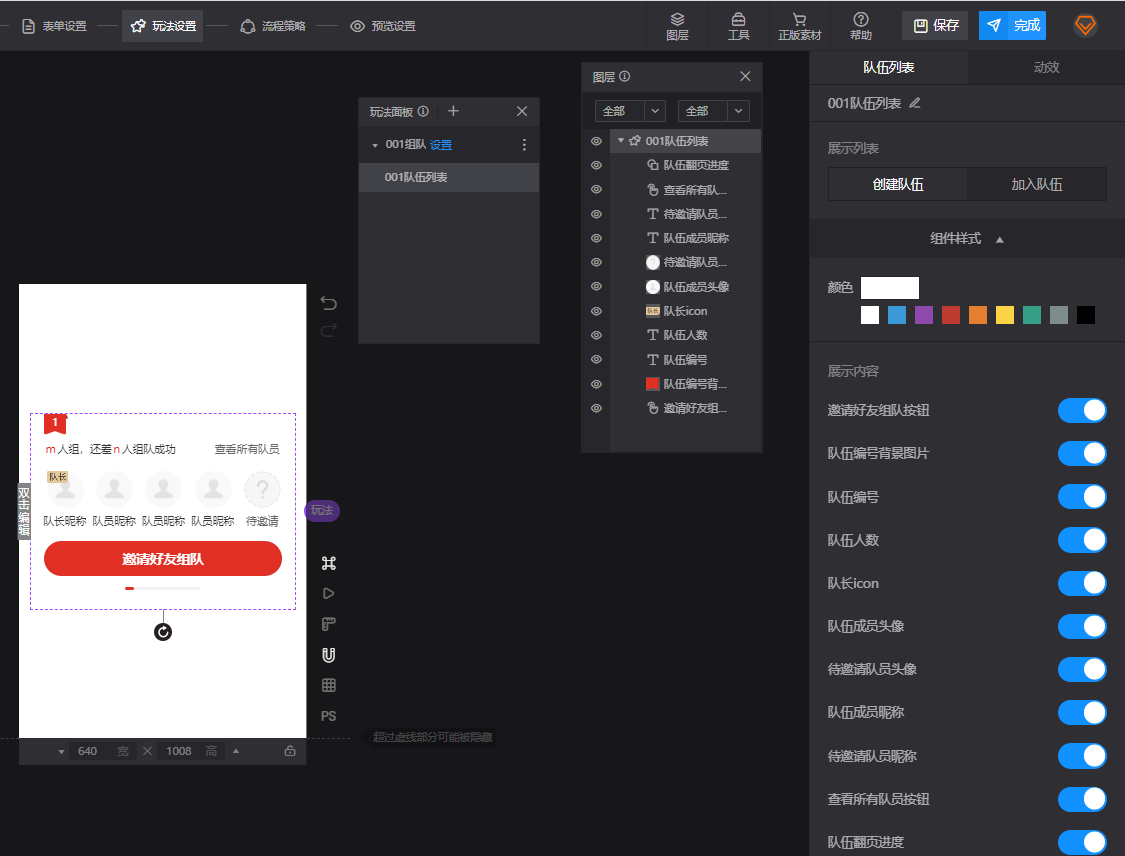Click the 完成 finish button
Viewport: 1125px width, 856px height.
click(x=1012, y=26)
